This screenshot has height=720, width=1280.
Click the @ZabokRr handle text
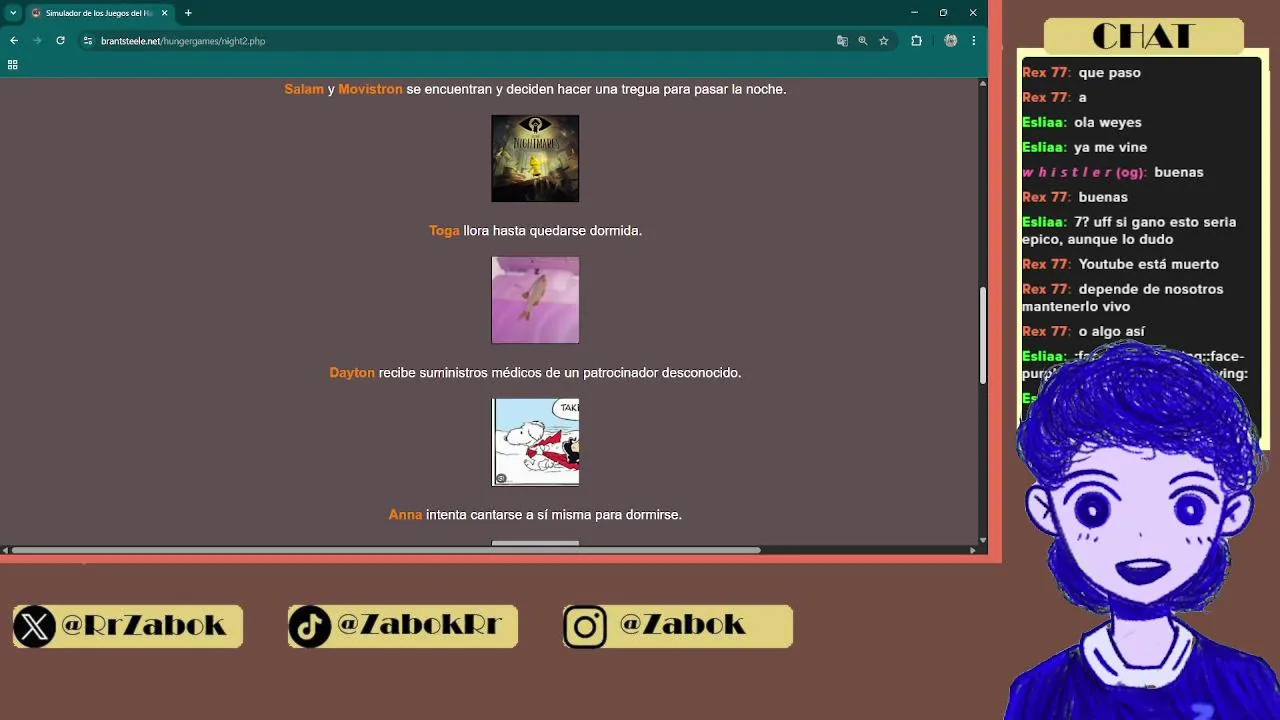point(419,625)
